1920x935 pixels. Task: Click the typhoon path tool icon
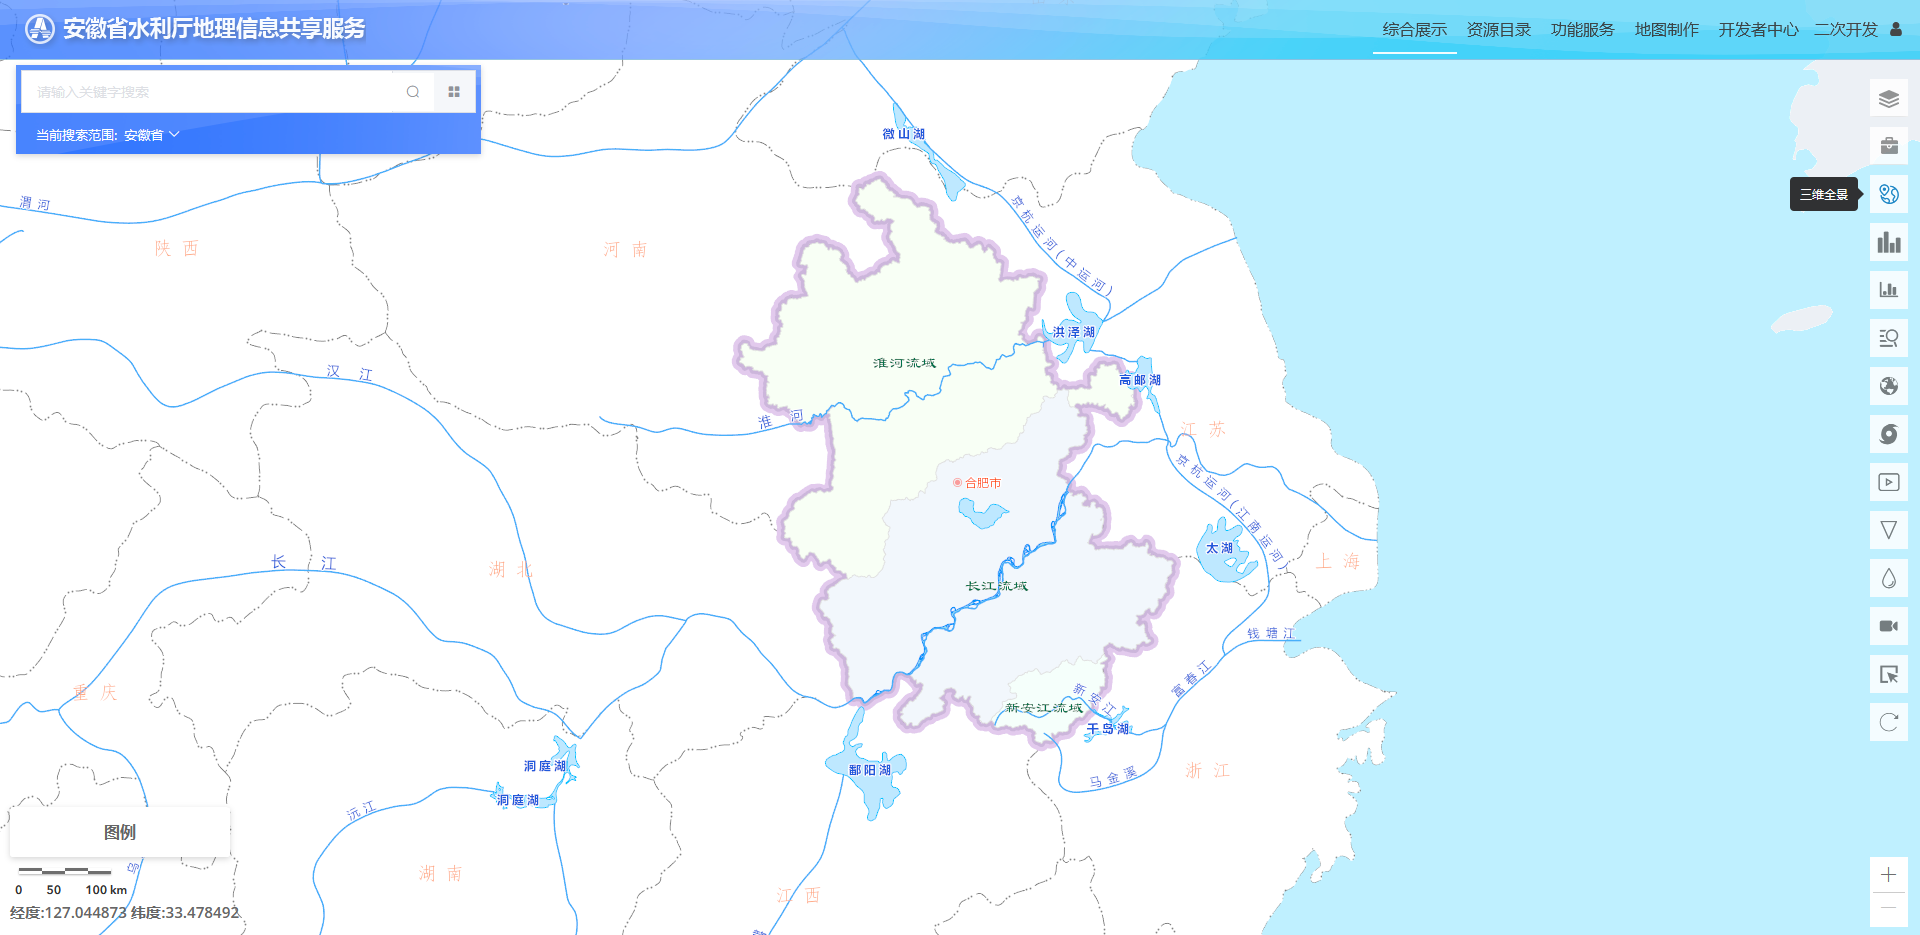point(1889,433)
